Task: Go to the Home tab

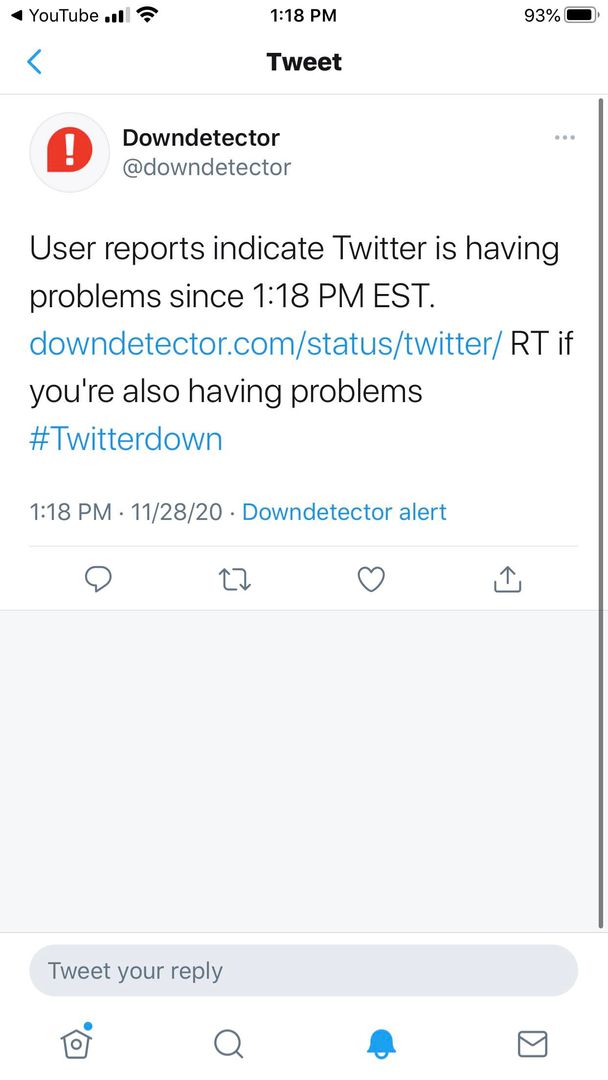Action: point(76,1043)
